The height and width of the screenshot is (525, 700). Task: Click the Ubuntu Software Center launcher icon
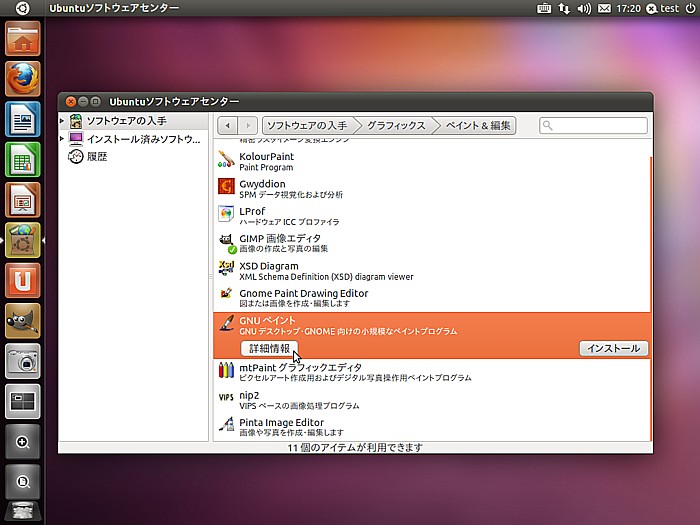pos(23,240)
